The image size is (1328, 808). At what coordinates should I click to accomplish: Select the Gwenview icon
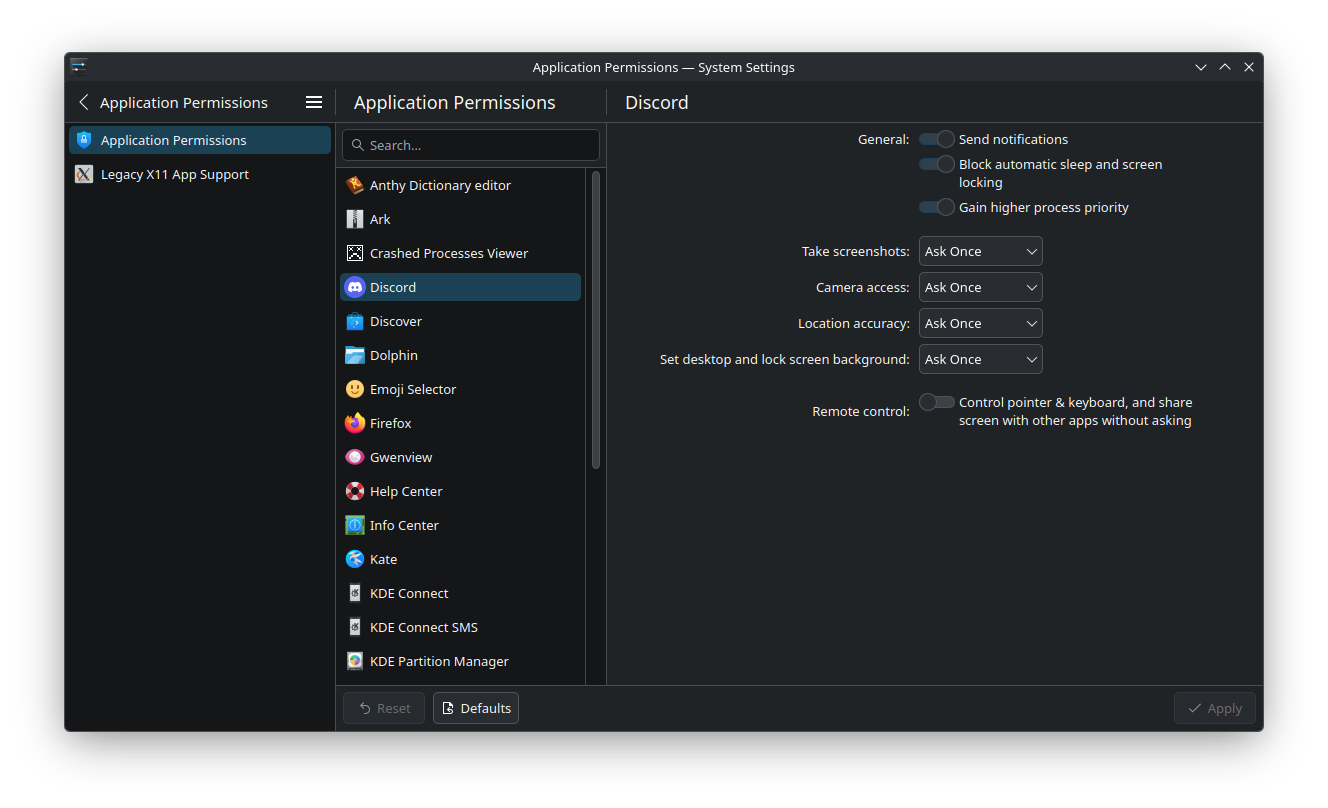355,457
